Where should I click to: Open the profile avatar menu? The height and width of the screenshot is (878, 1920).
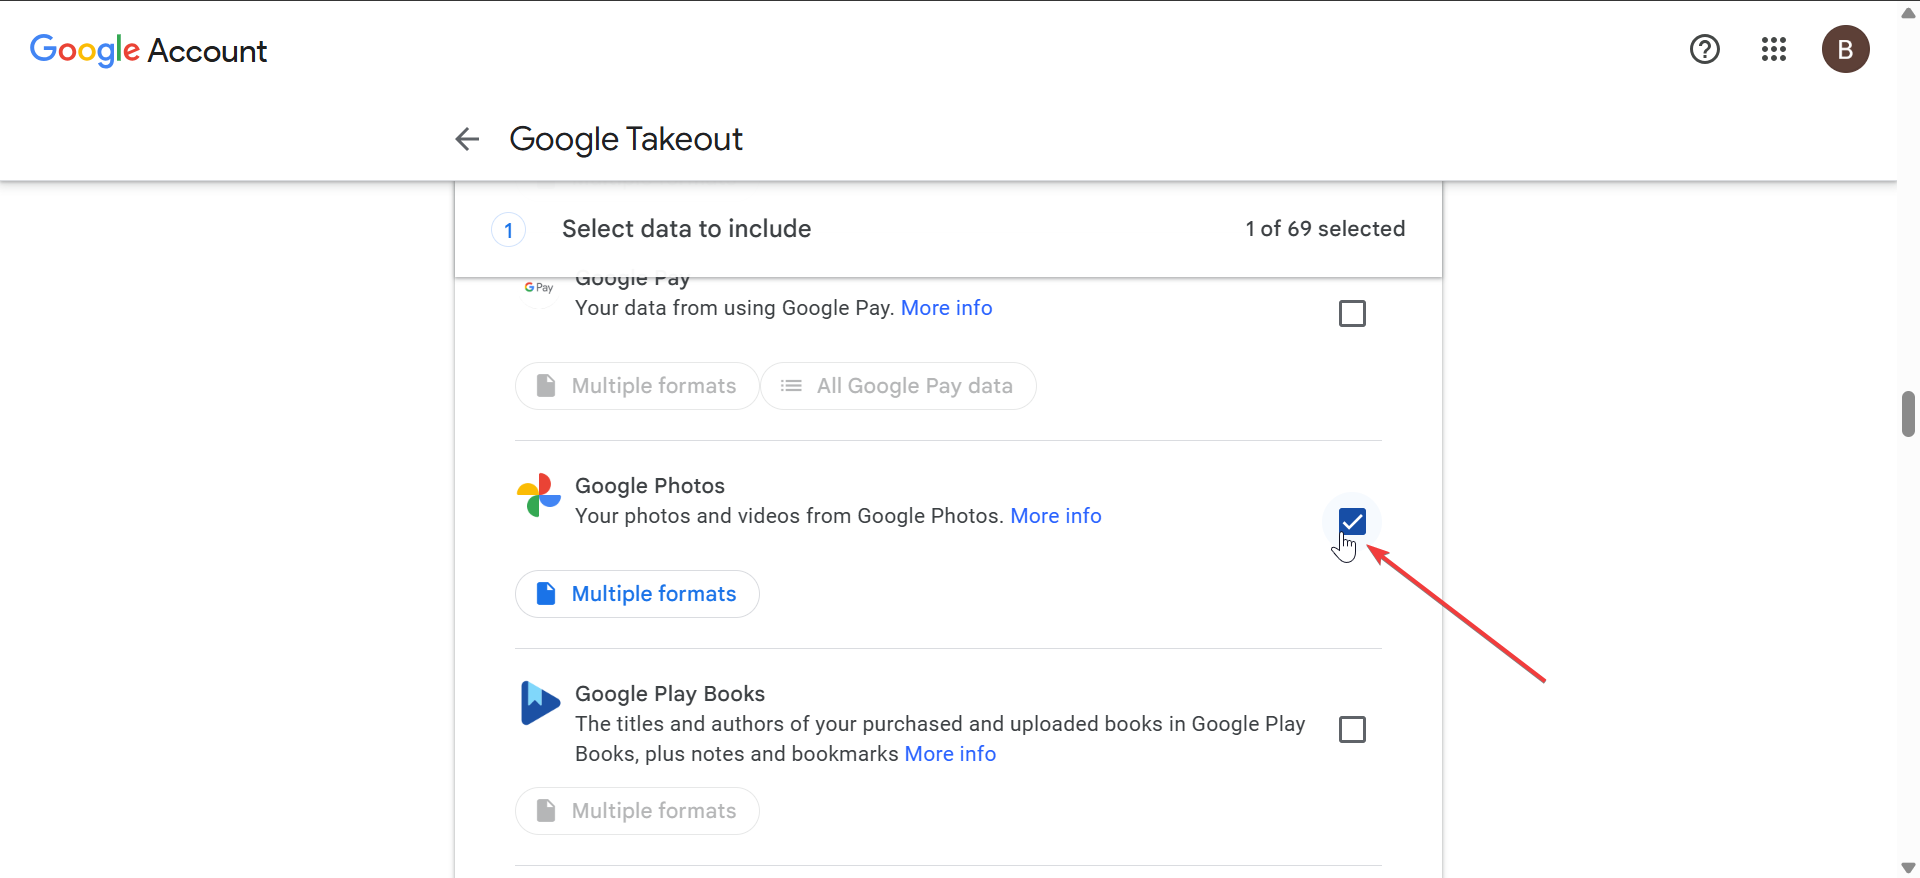tap(1845, 49)
